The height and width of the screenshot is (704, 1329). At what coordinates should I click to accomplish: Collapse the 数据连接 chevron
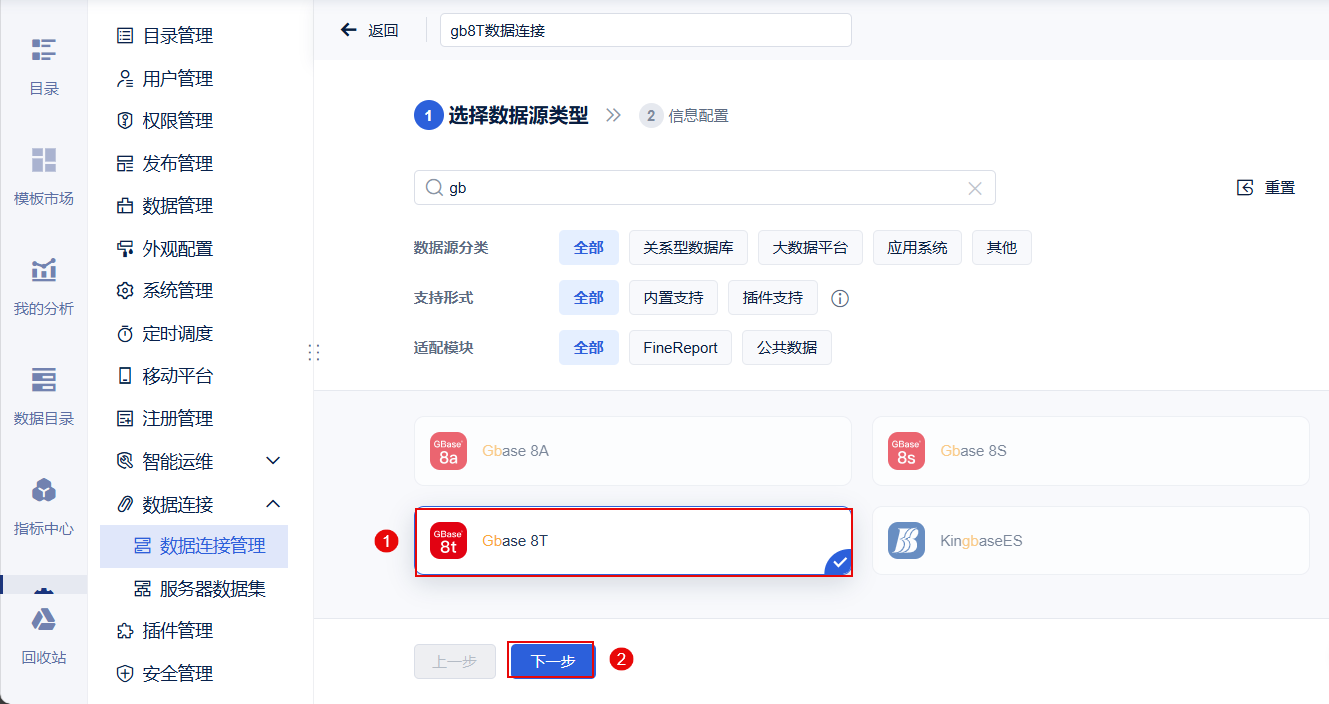[273, 504]
